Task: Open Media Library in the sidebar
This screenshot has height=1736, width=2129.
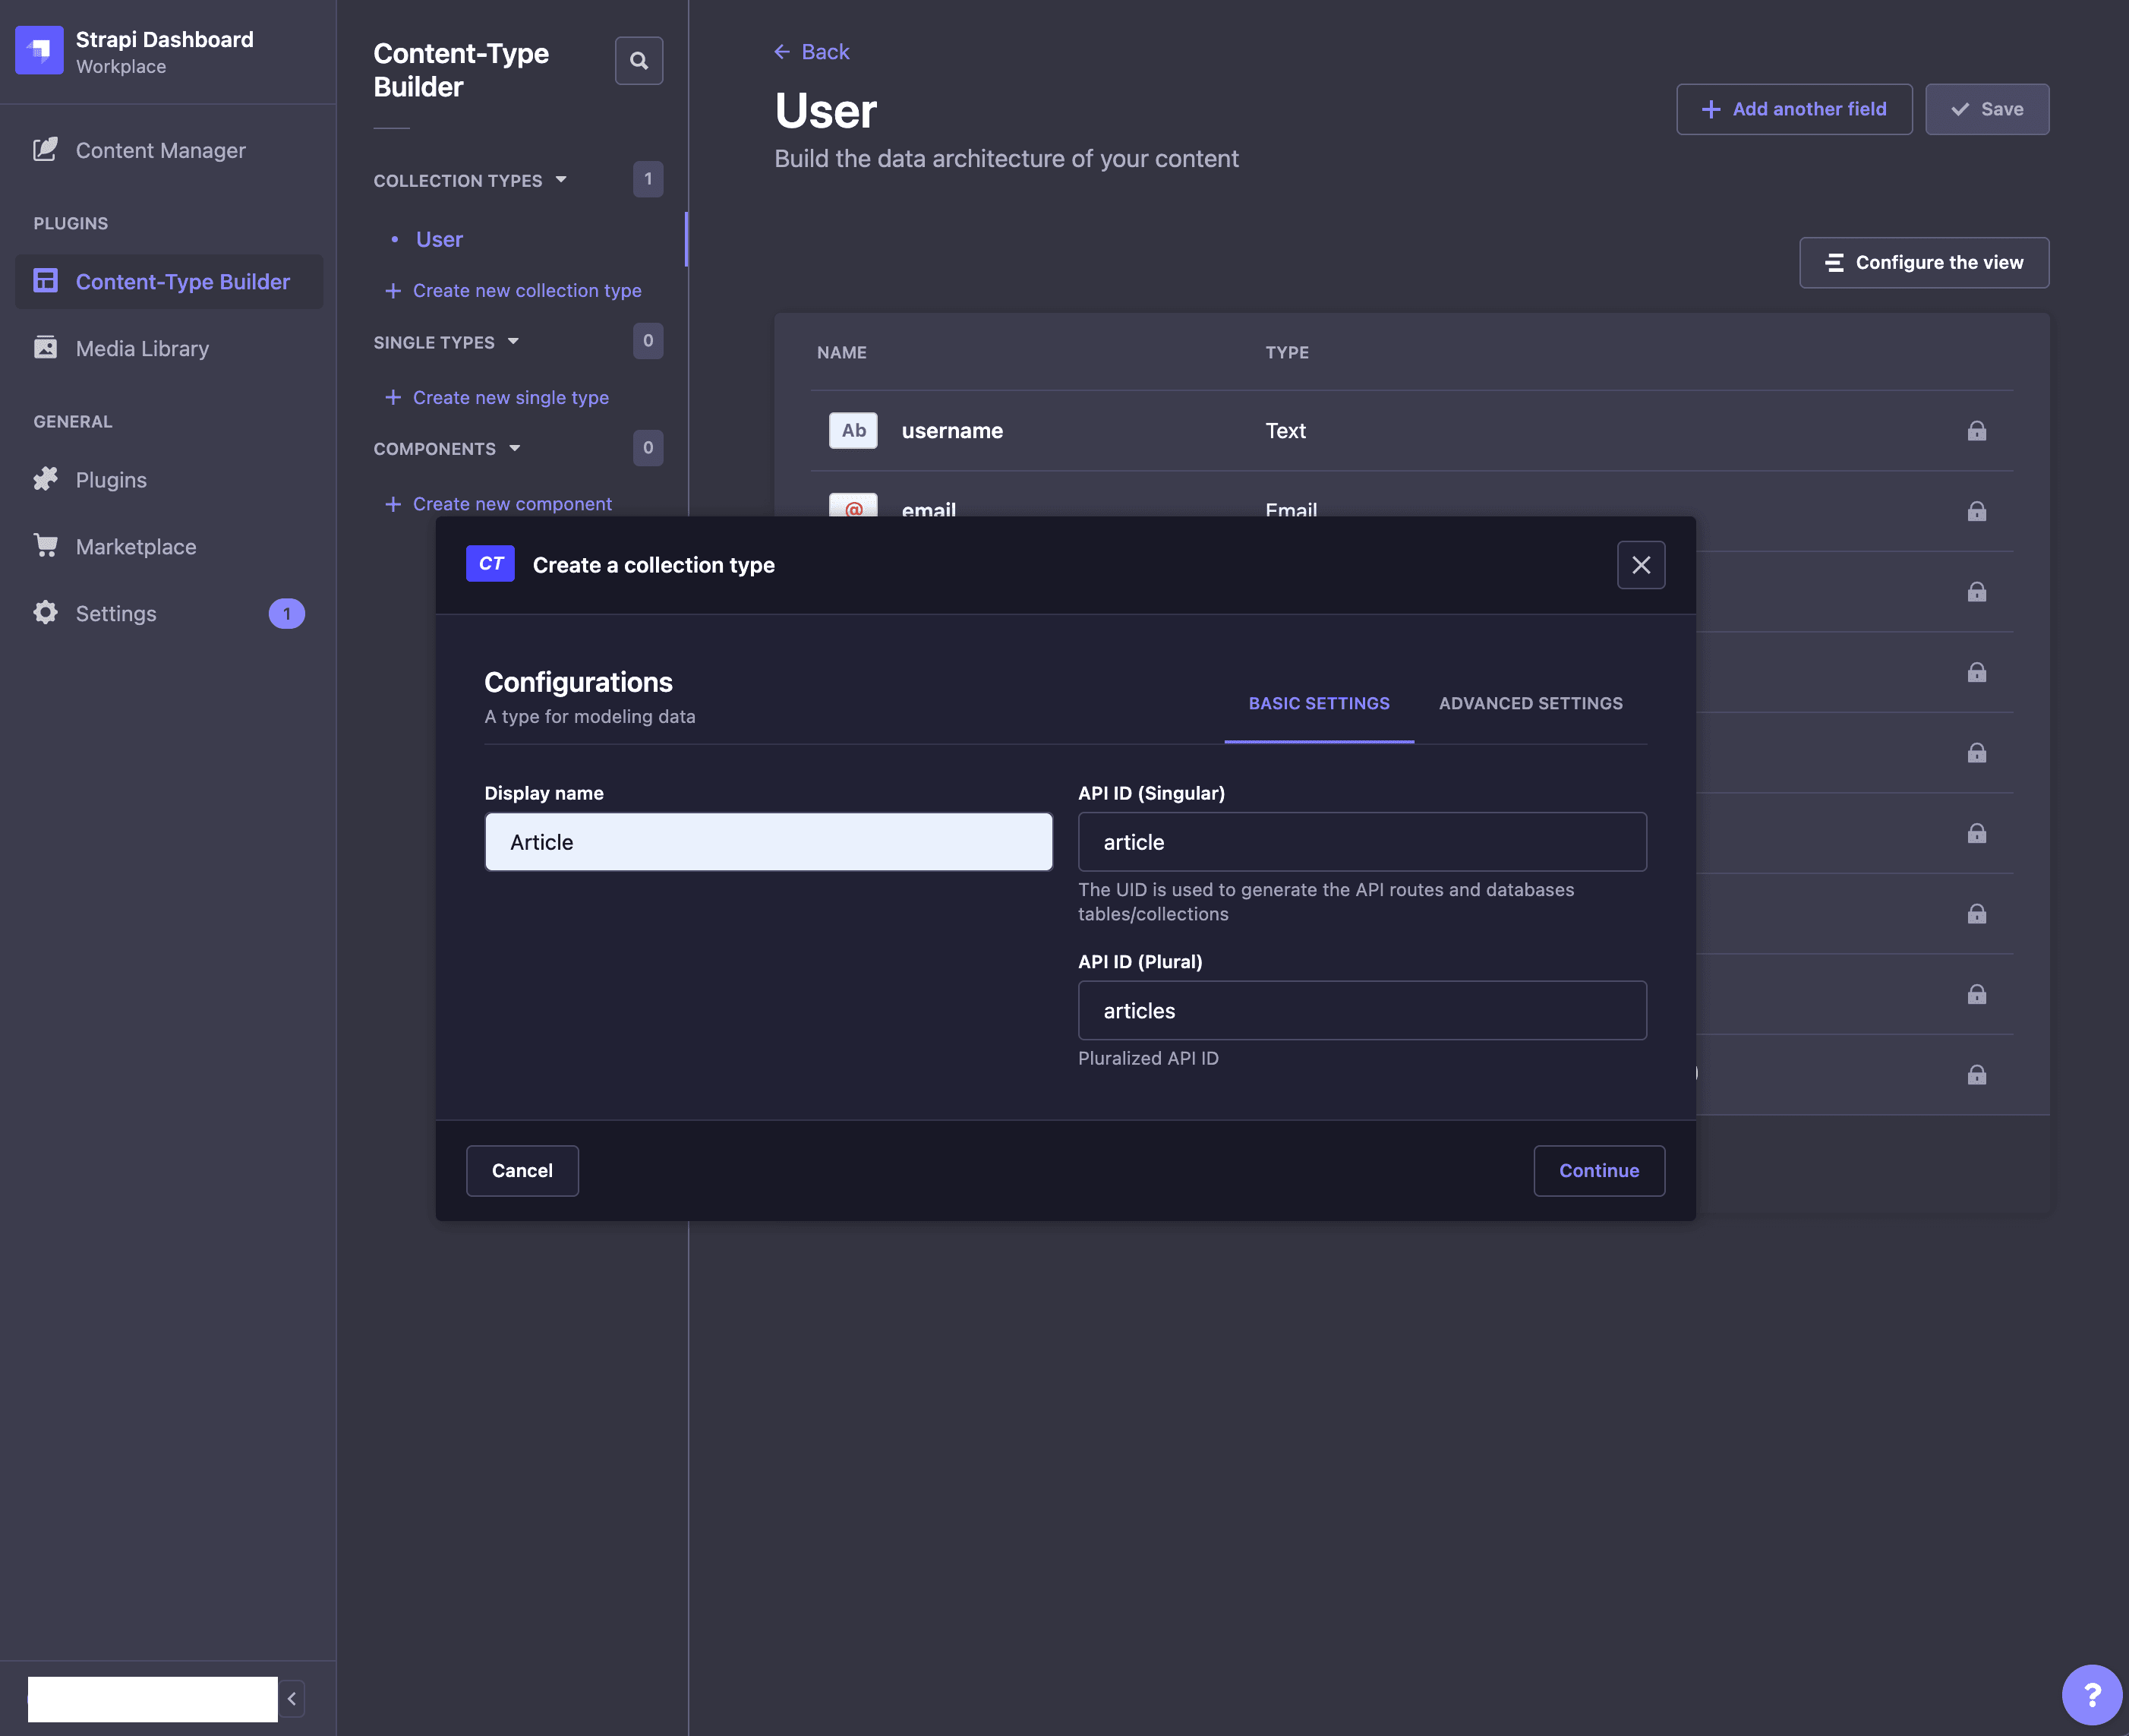Action: point(142,348)
